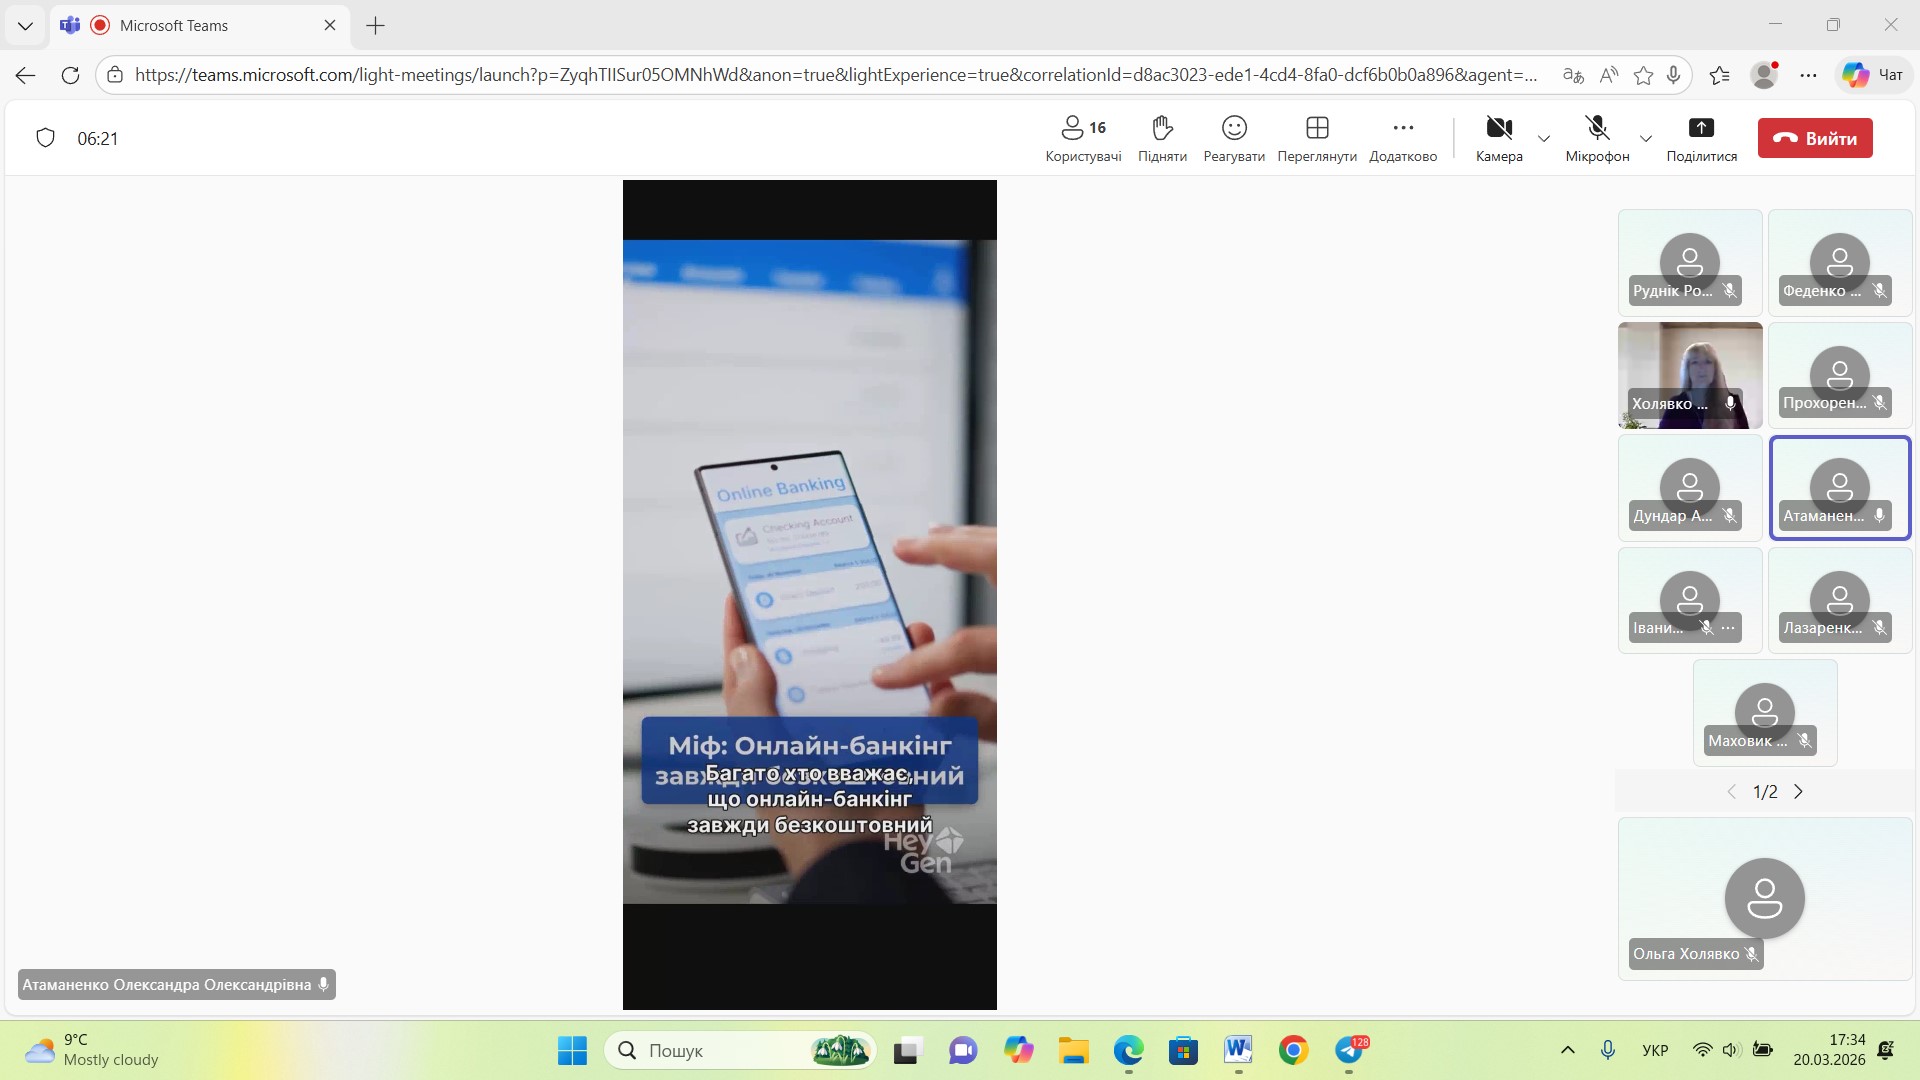Start screen sharing via Поділитися
Screen dimensions: 1920x1080
coord(1700,138)
